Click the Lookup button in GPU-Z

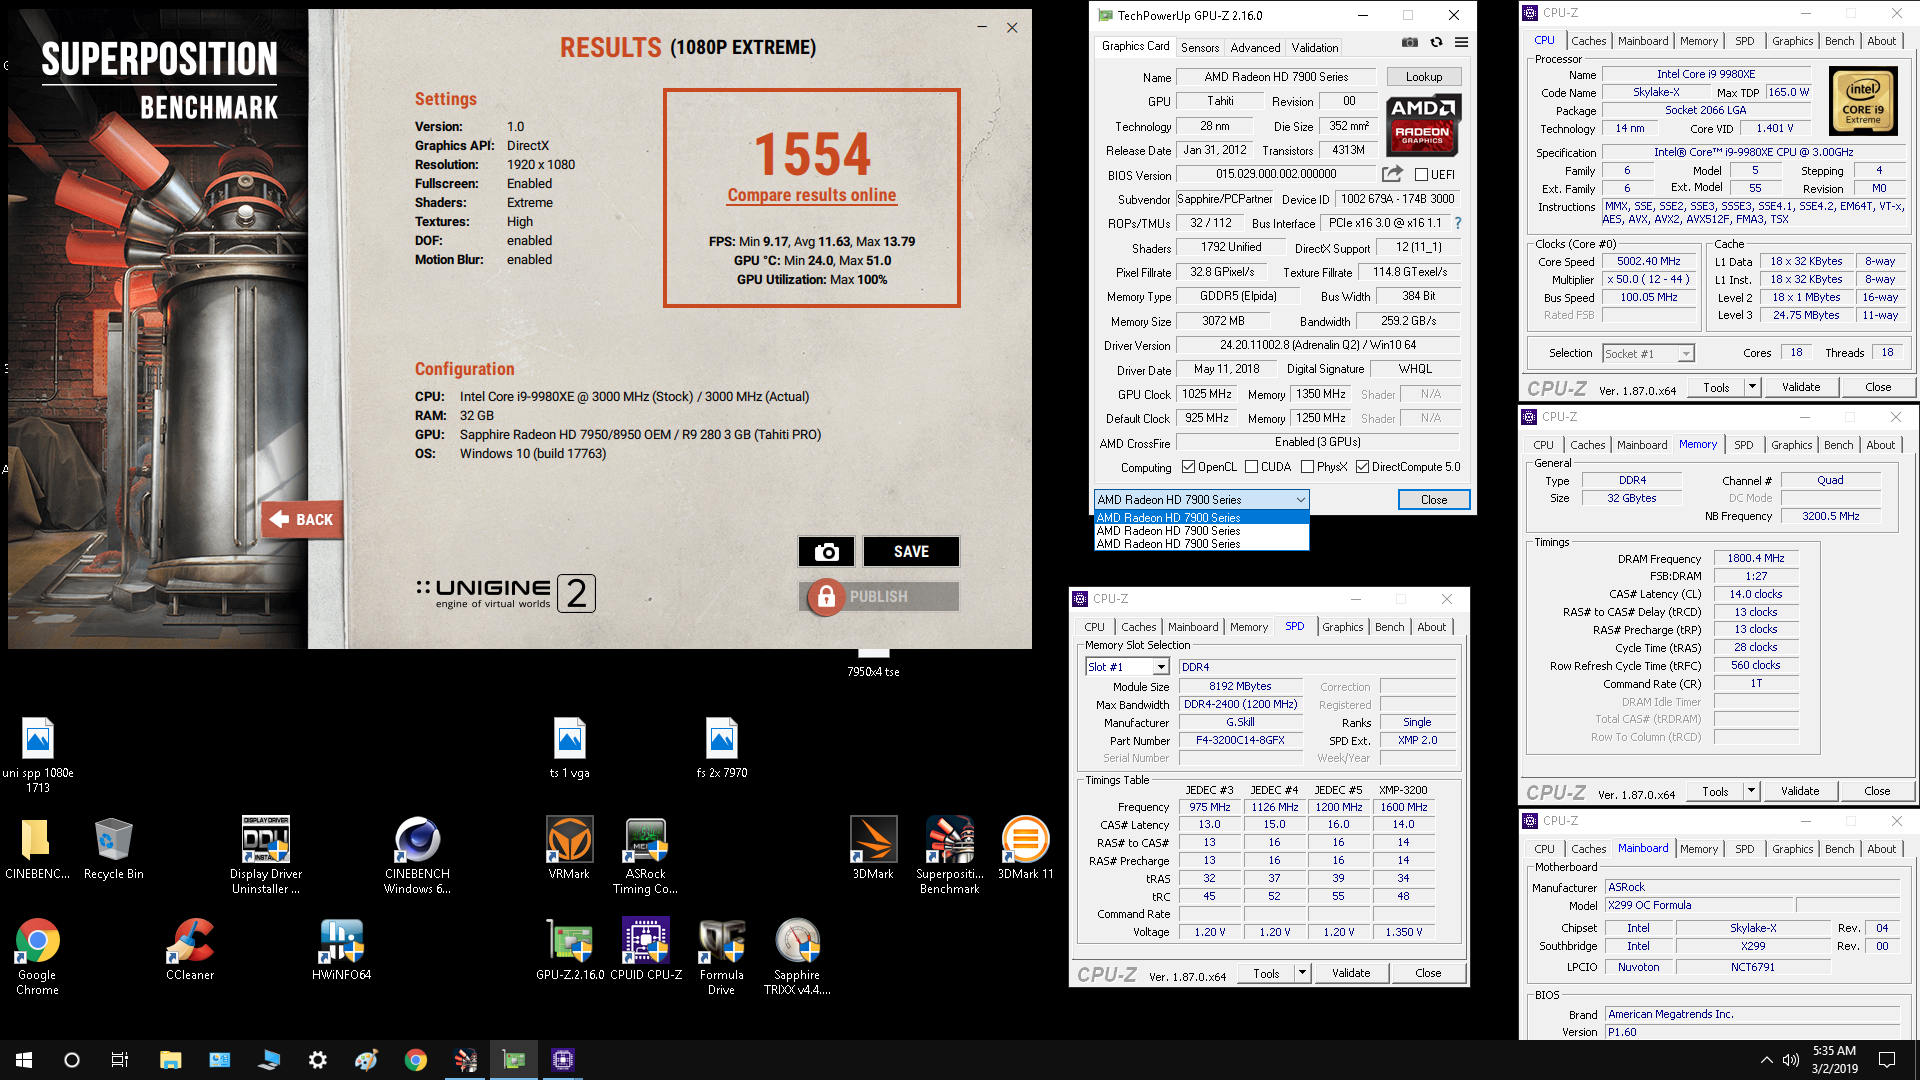pyautogui.click(x=1424, y=77)
